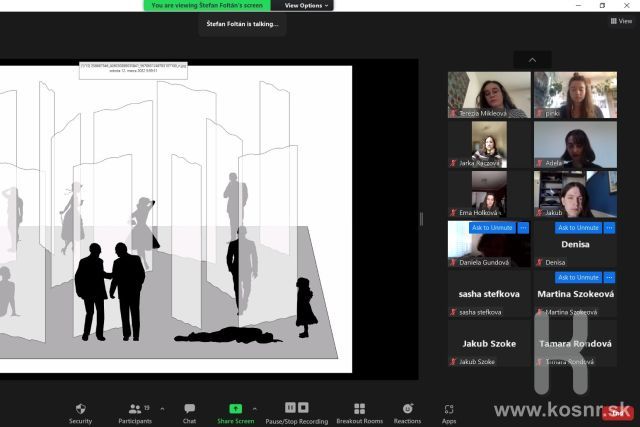Open the Security shield icon
Screen dimensions: 640x427
click(x=80, y=409)
